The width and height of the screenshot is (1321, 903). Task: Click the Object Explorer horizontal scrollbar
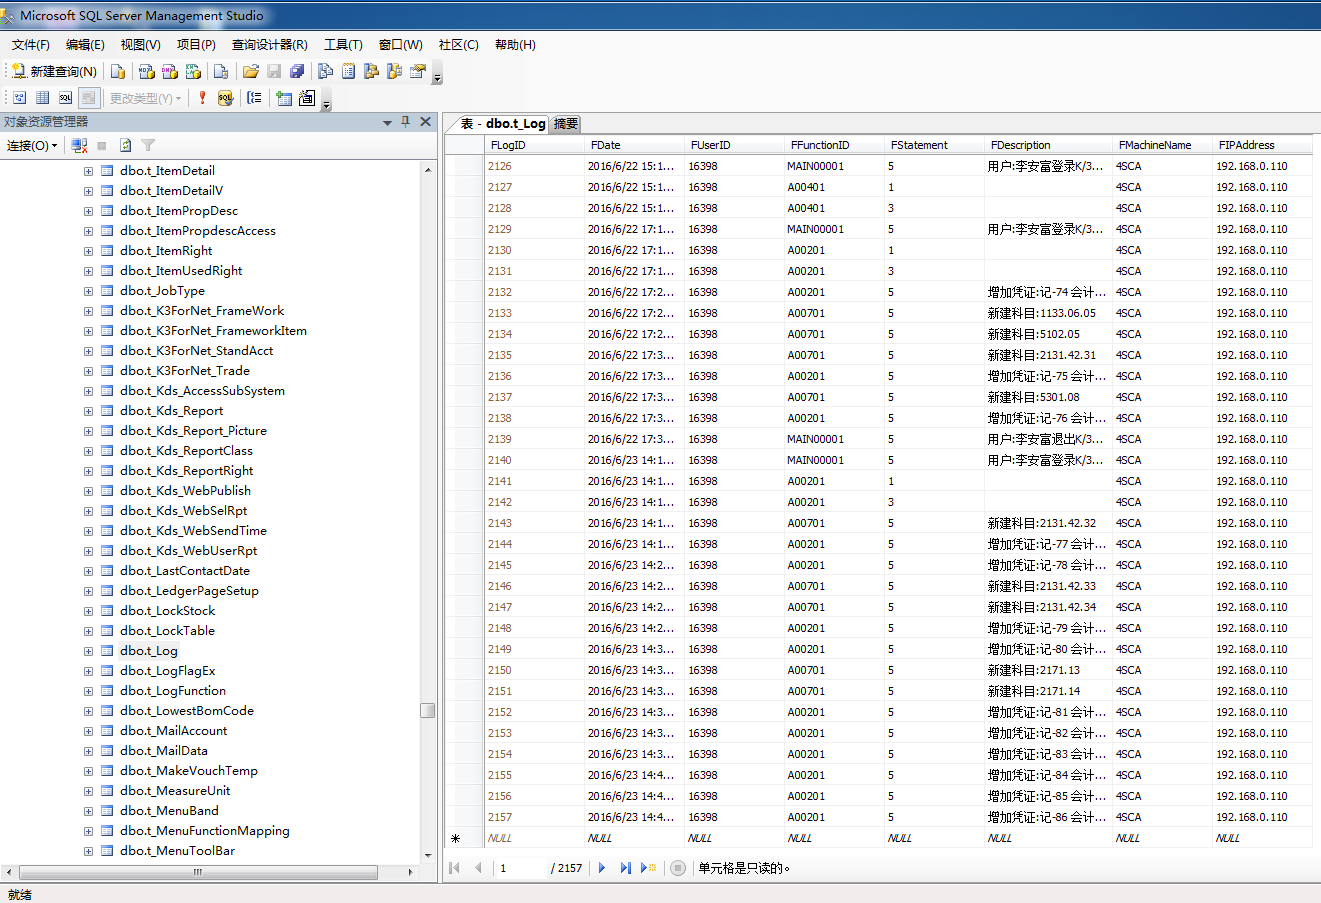(198, 872)
